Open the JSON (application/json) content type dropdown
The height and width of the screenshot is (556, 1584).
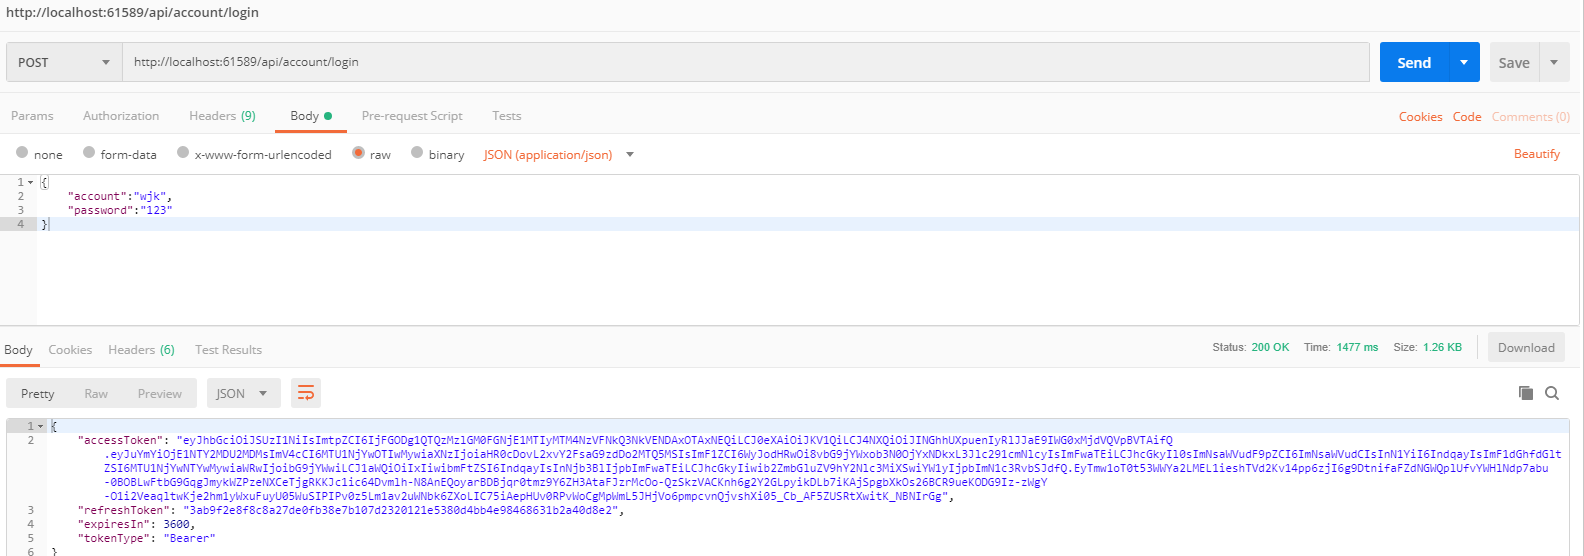tap(558, 155)
